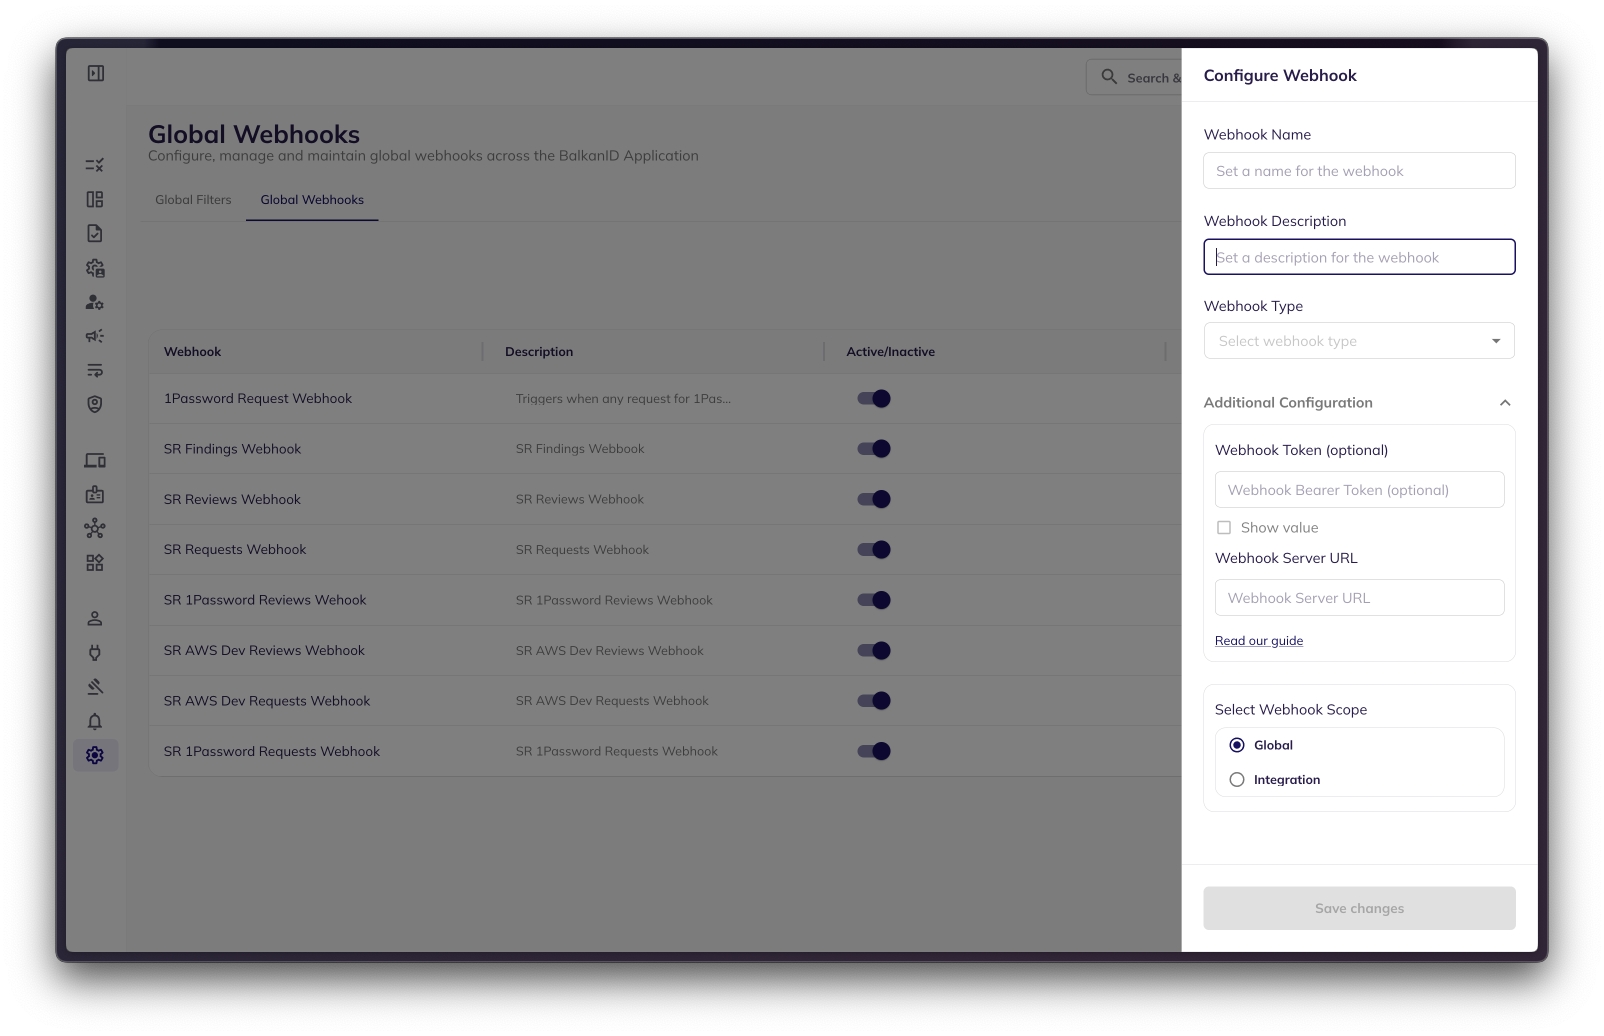Click the bell notifications icon in sidebar
The height and width of the screenshot is (1036, 1604).
click(x=95, y=721)
